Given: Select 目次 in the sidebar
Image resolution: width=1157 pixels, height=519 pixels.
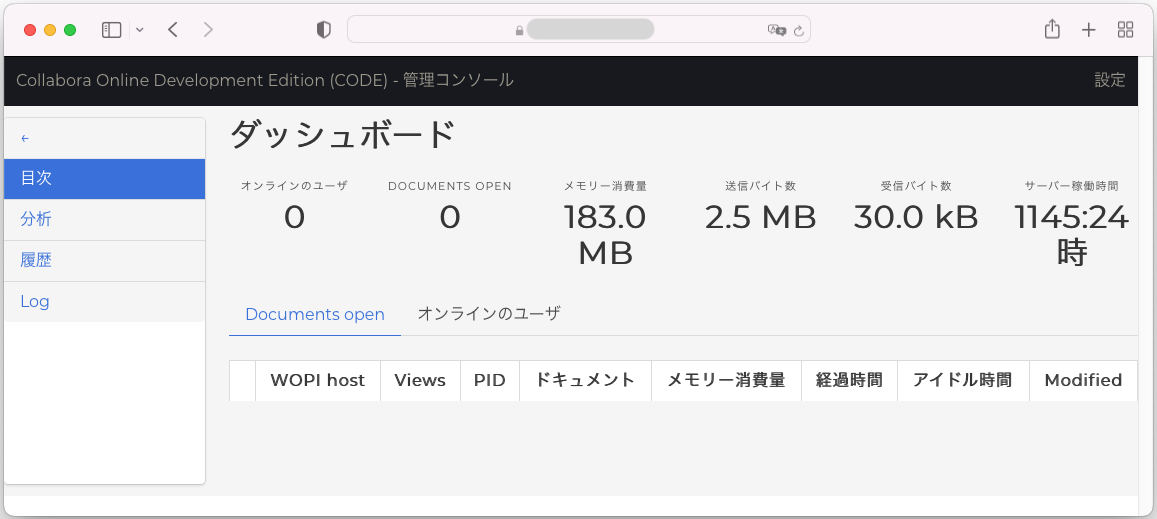Looking at the screenshot, I should (x=105, y=179).
